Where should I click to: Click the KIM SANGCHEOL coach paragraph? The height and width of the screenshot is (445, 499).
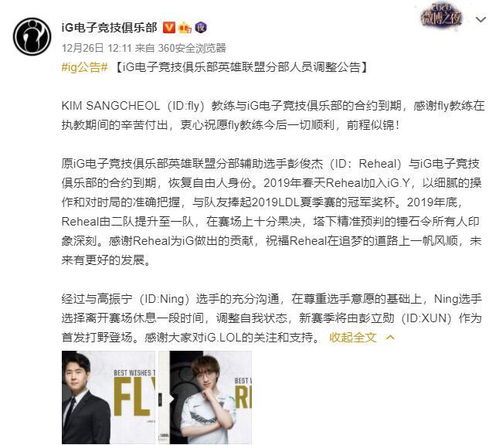click(x=273, y=115)
